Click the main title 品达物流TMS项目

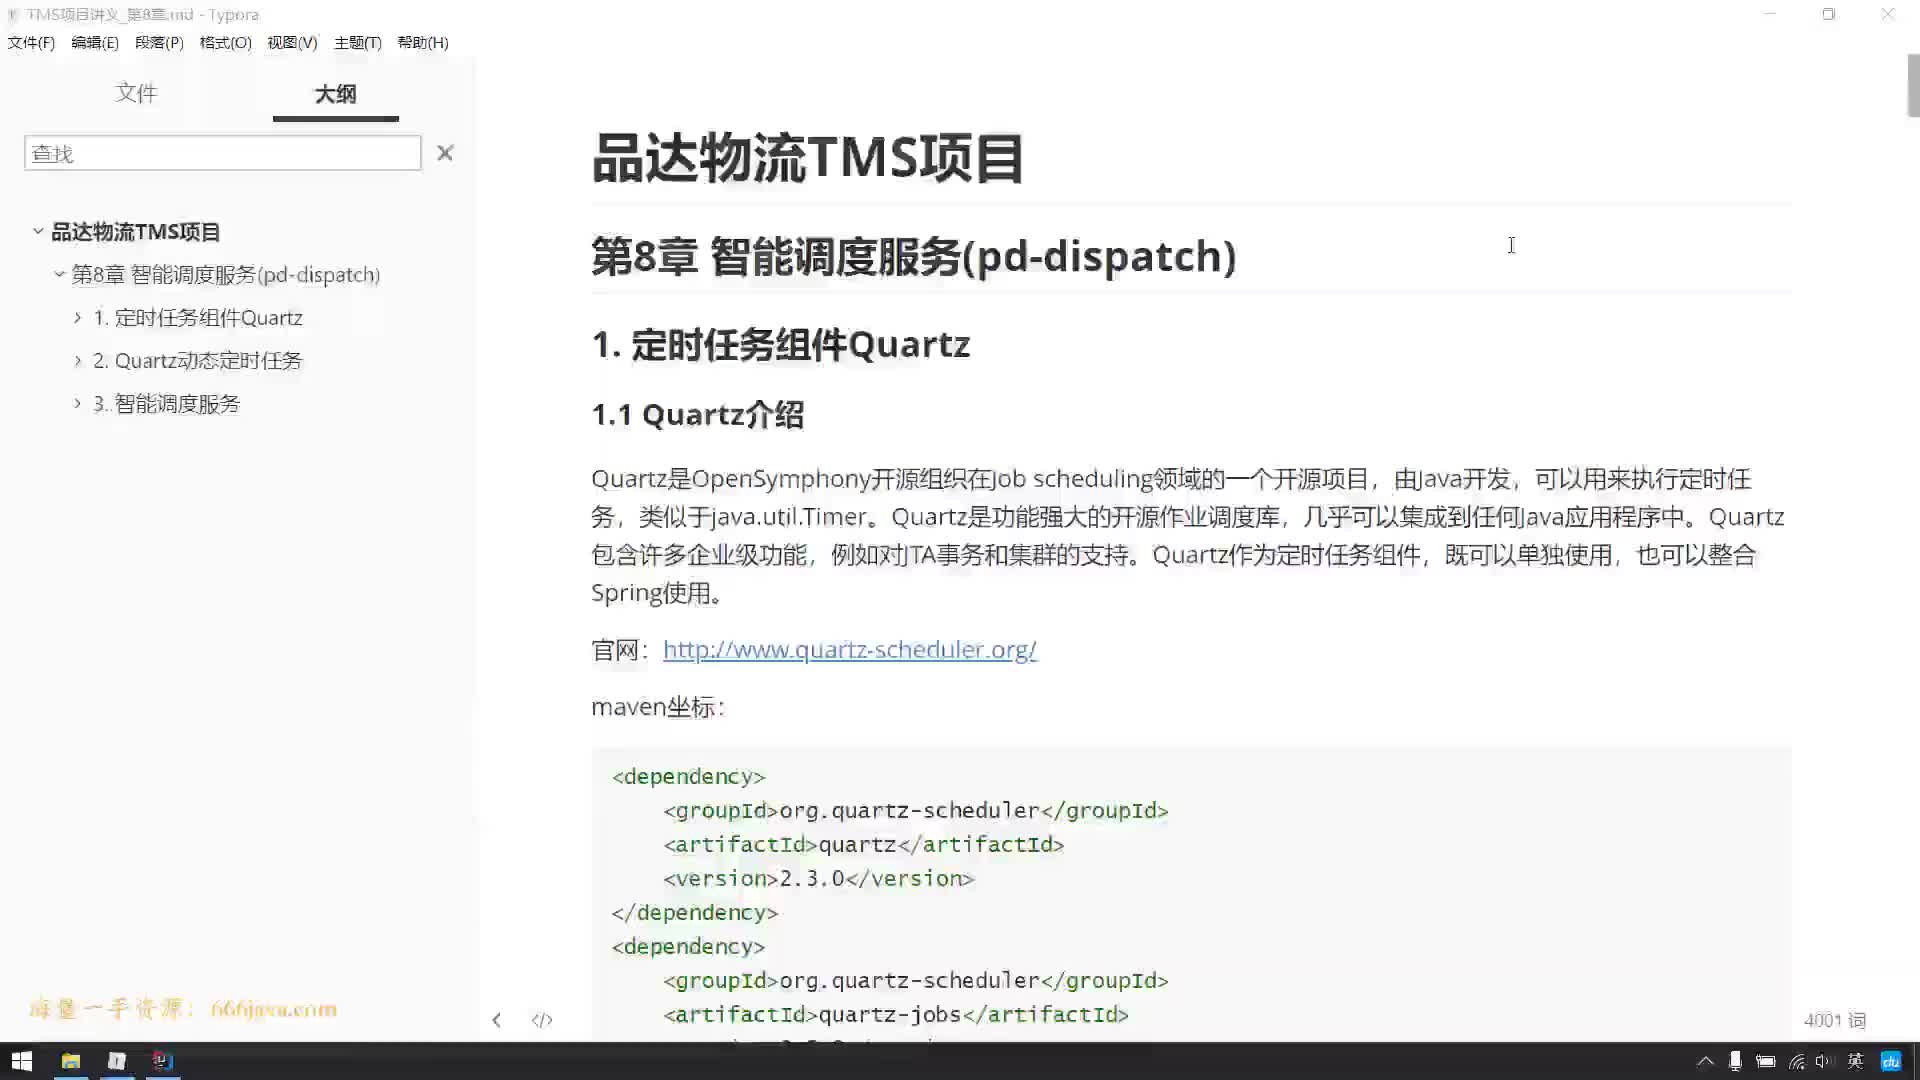pyautogui.click(x=808, y=158)
